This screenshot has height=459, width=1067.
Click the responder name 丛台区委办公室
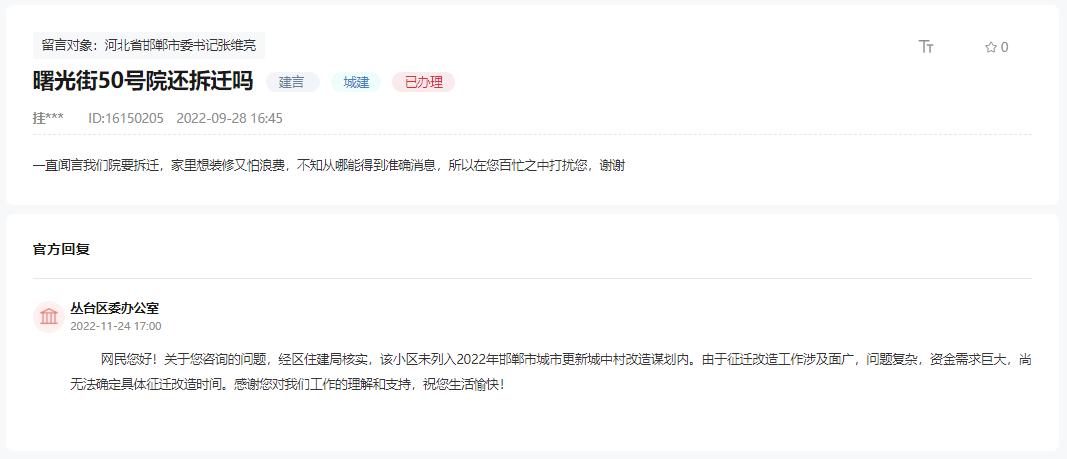click(114, 308)
